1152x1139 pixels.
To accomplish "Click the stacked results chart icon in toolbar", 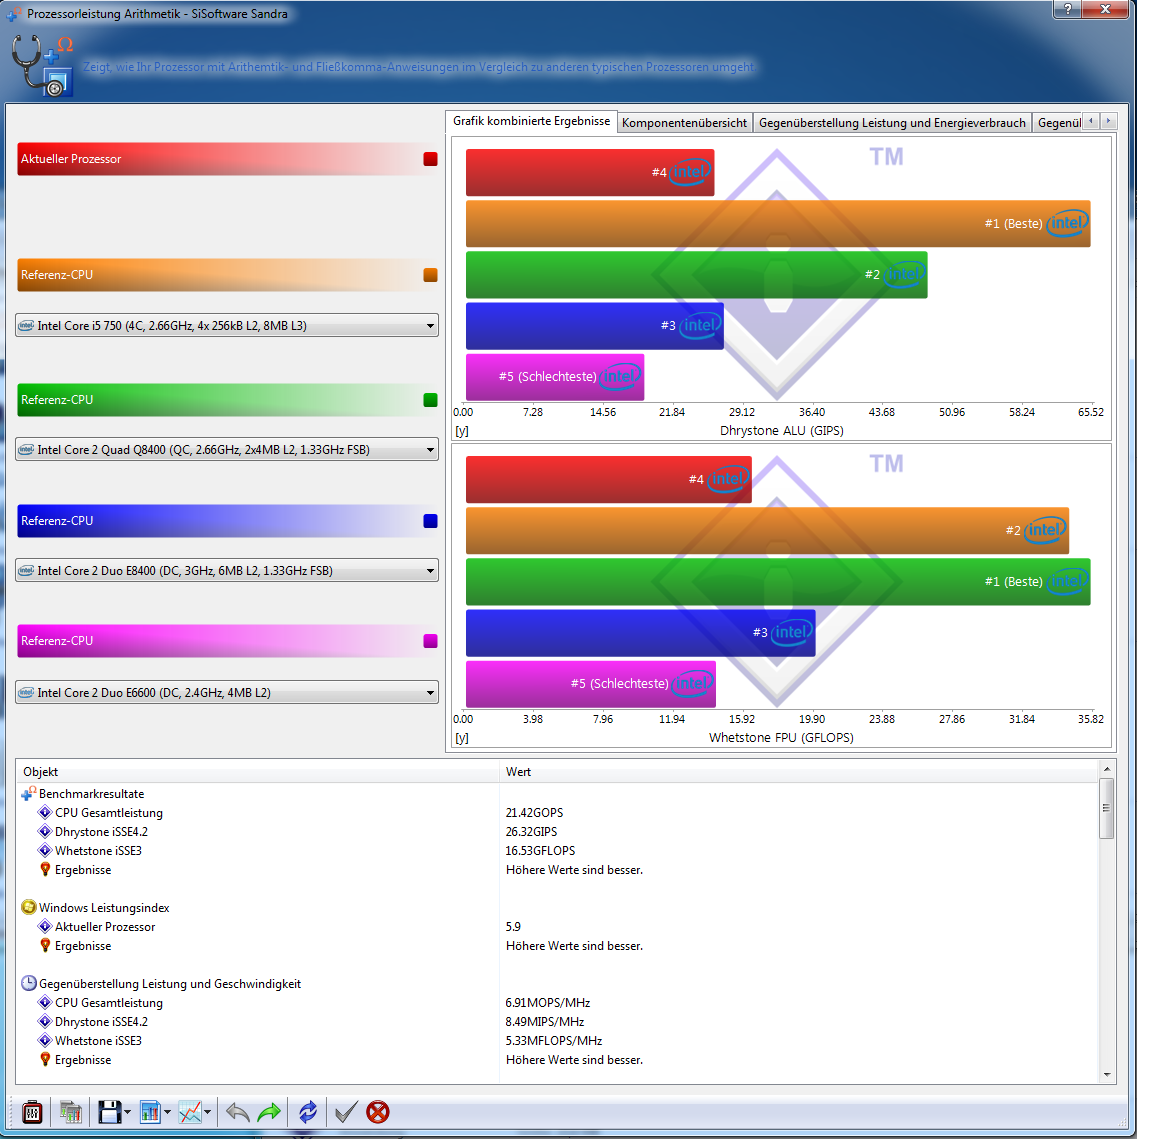I will pyautogui.click(x=71, y=1112).
